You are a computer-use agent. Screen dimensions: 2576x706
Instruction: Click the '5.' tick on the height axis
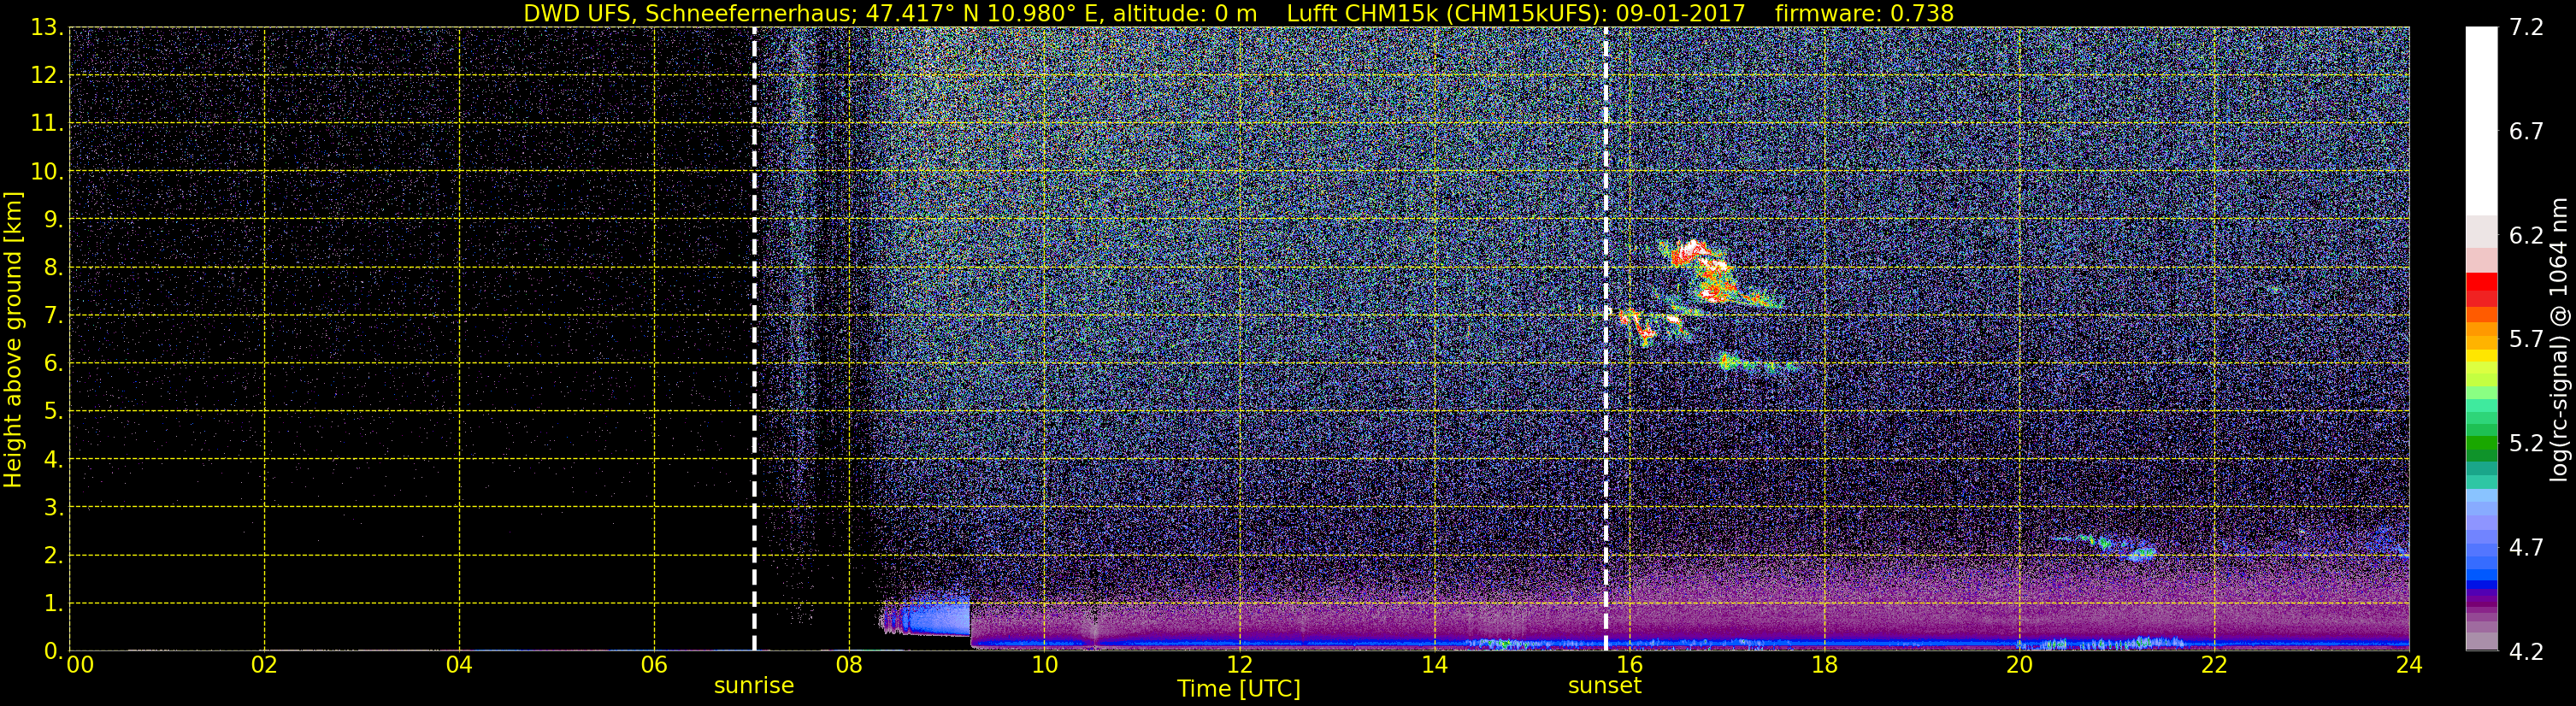coord(52,411)
